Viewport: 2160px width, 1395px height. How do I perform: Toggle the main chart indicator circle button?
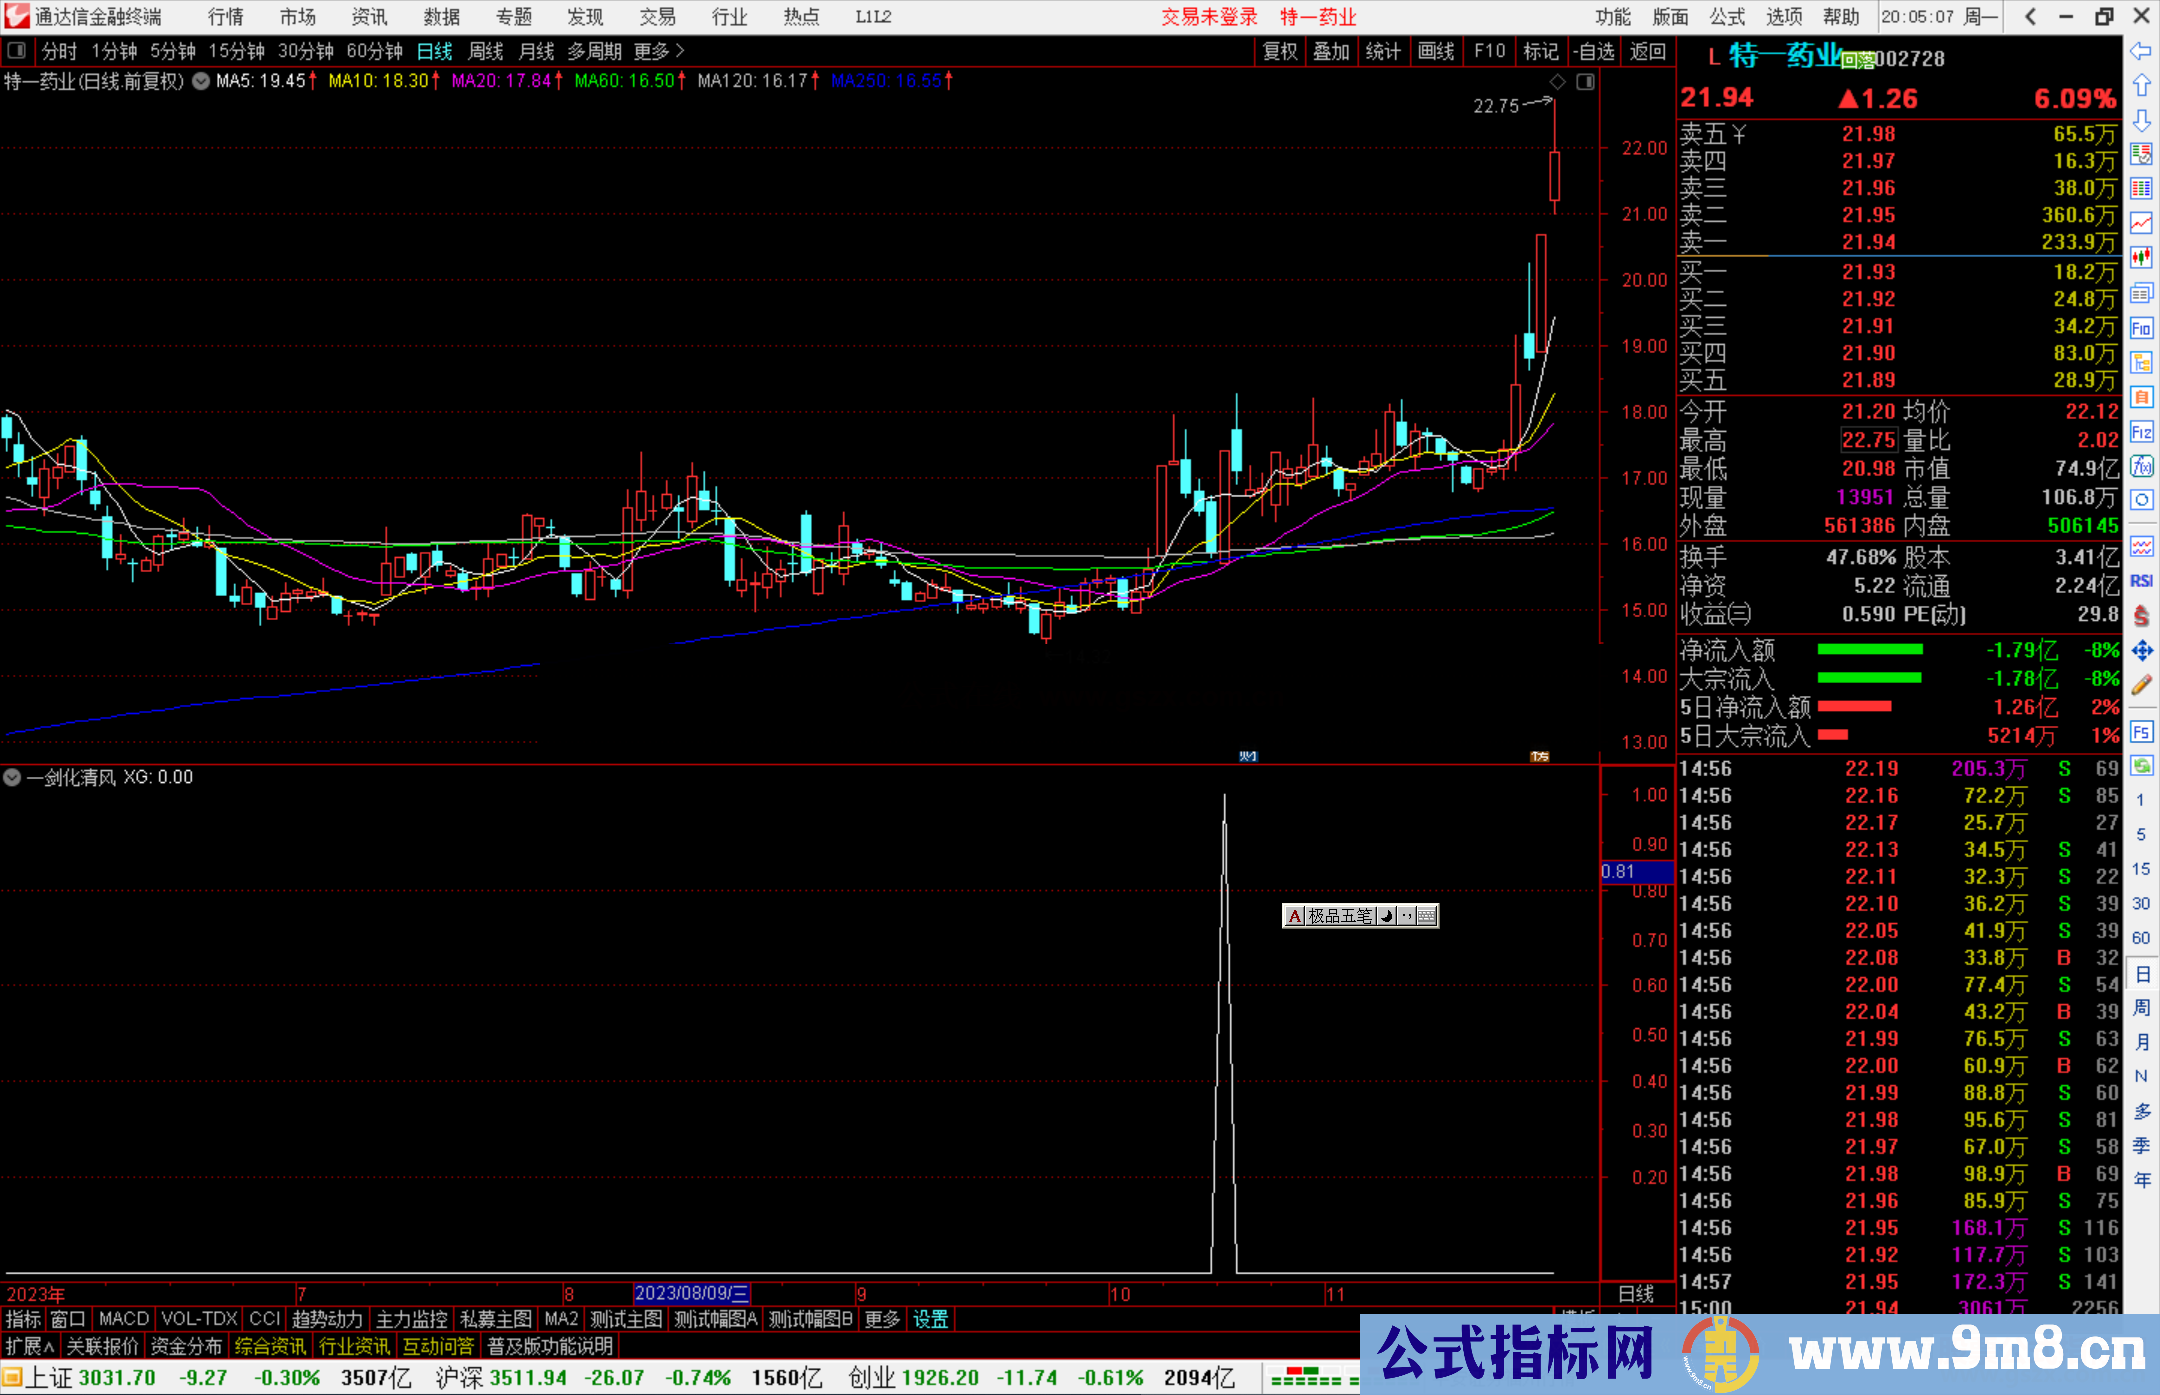[201, 81]
